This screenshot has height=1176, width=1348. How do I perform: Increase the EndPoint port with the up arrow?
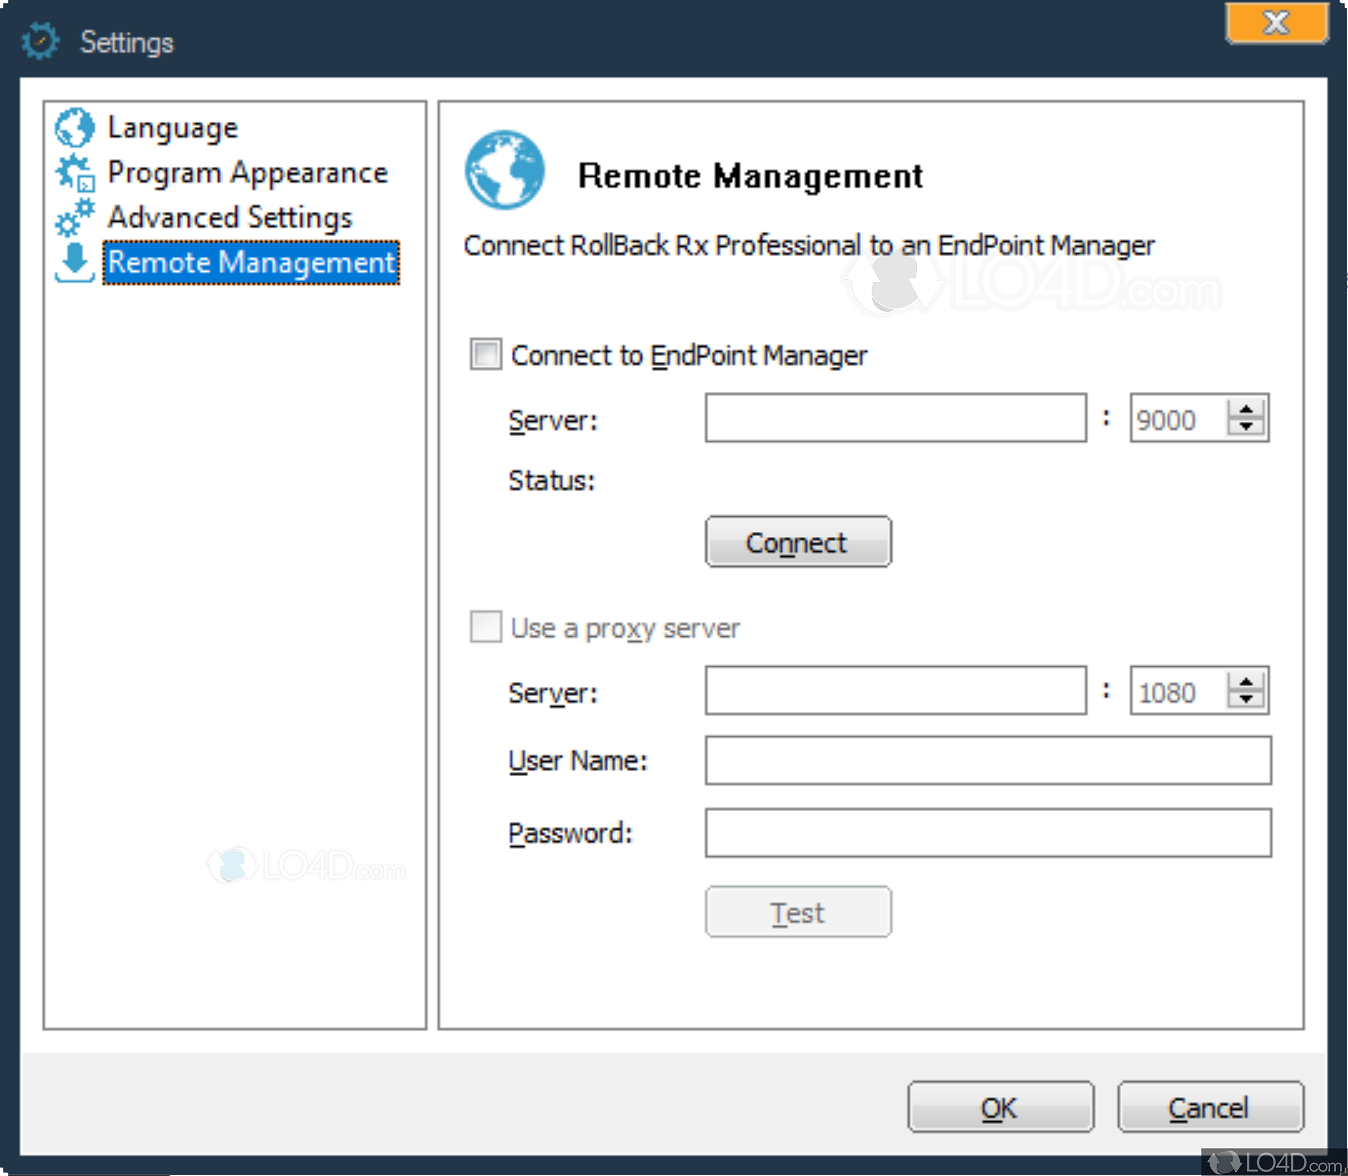(1245, 409)
